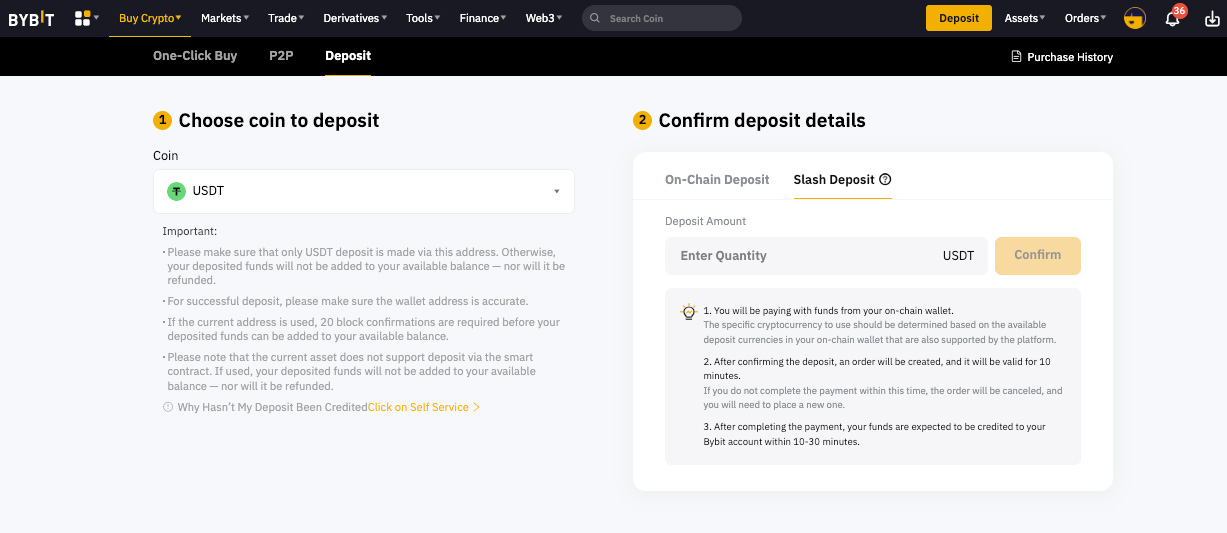
Task: Click the Coin label above the selector
Action: (x=166, y=156)
